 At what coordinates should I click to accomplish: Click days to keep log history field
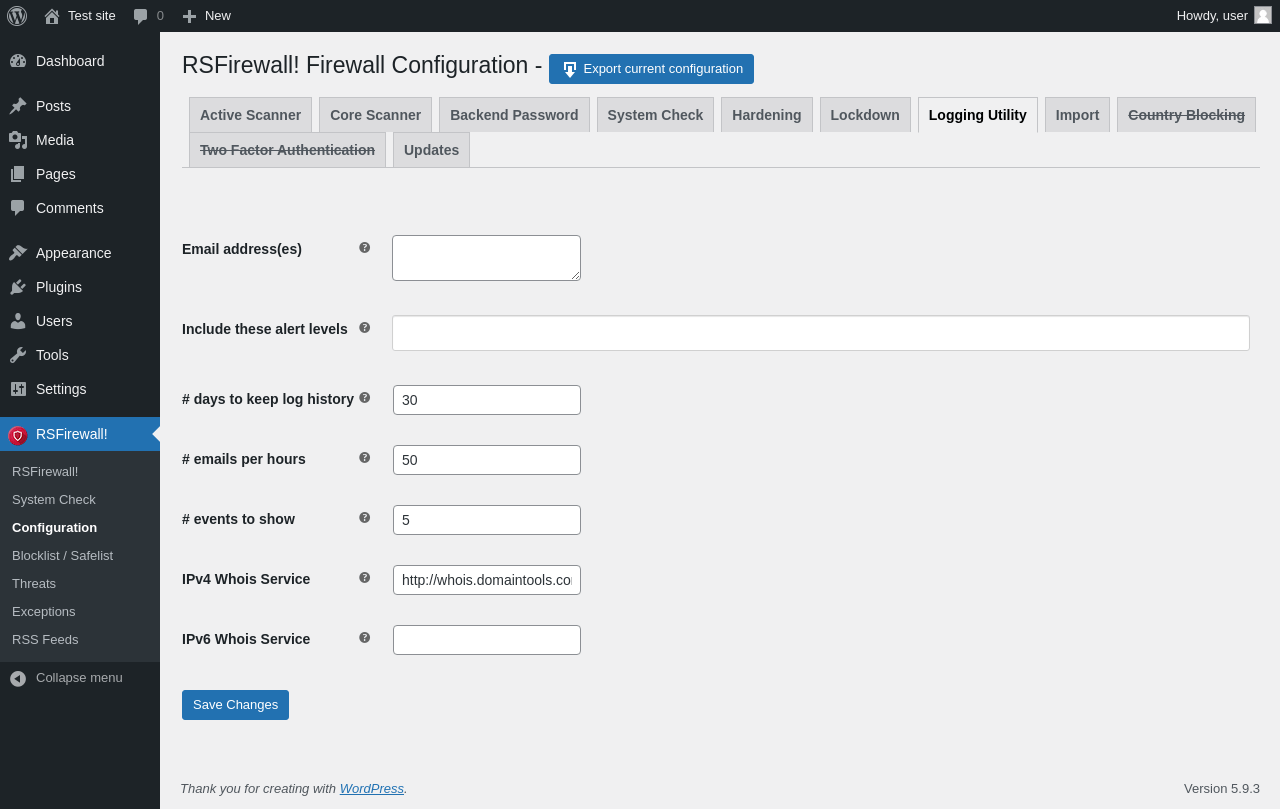(x=487, y=400)
